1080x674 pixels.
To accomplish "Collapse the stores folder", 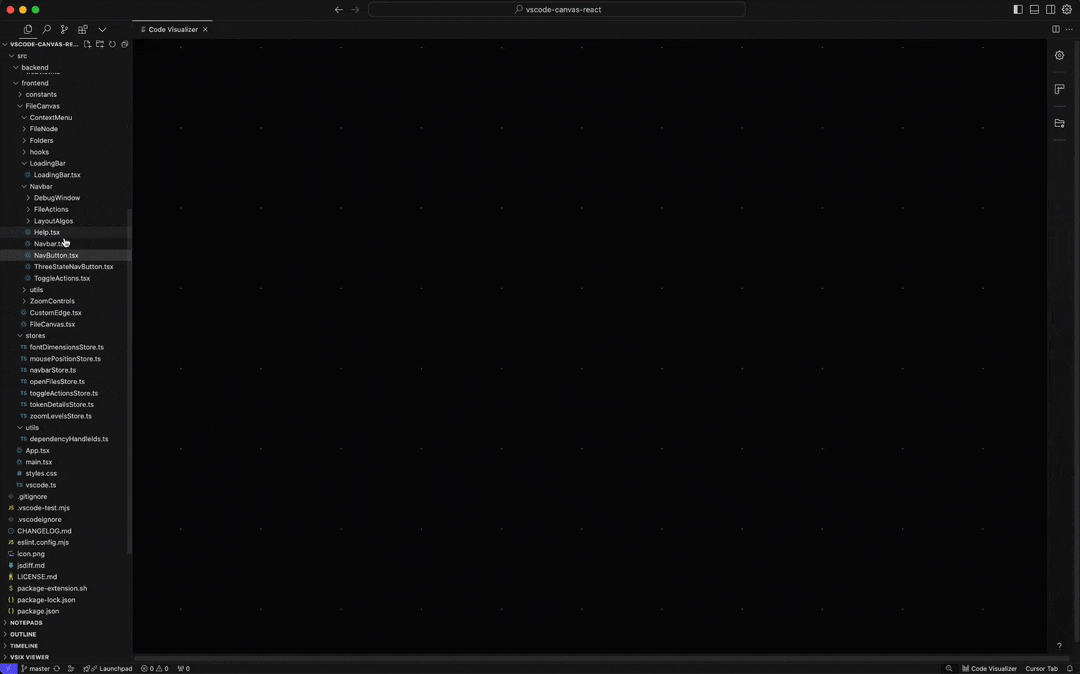I will [x=35, y=336].
